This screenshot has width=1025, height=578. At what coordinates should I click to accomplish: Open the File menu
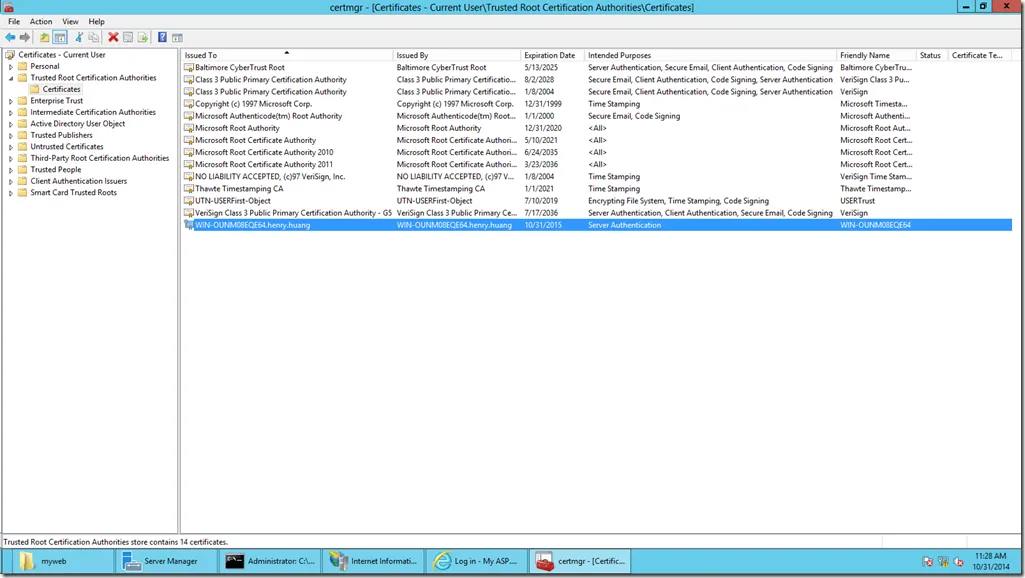(14, 22)
